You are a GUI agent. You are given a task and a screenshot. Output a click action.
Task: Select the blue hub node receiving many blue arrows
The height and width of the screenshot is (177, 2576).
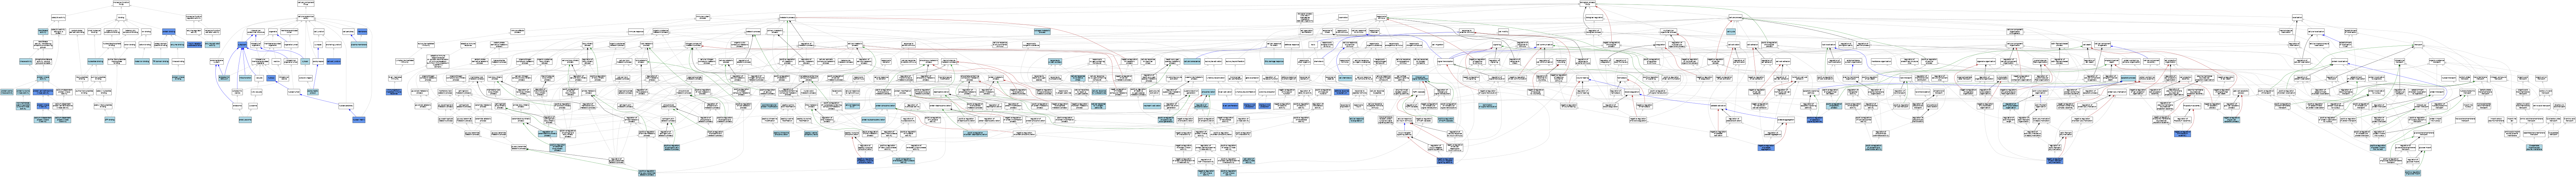click(242, 45)
